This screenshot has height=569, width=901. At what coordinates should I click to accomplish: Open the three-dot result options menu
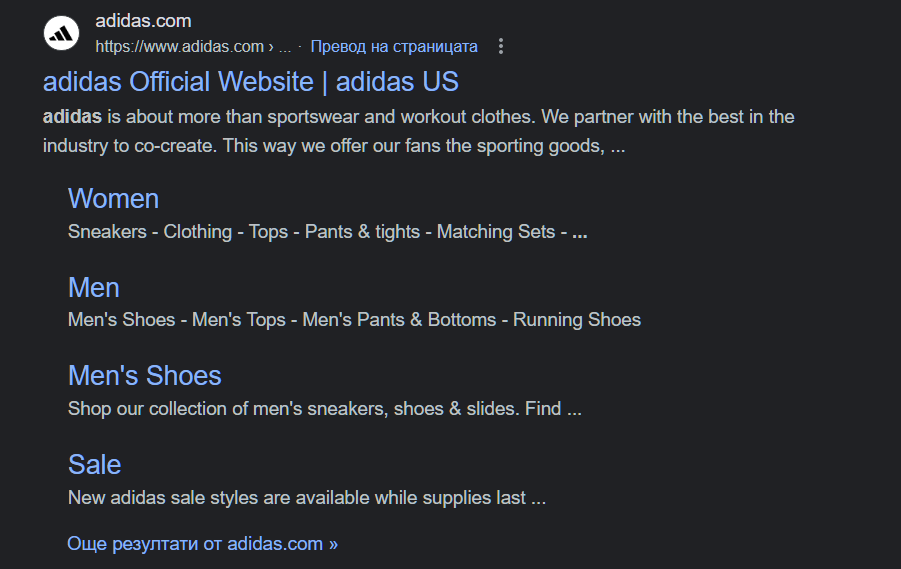click(x=501, y=47)
